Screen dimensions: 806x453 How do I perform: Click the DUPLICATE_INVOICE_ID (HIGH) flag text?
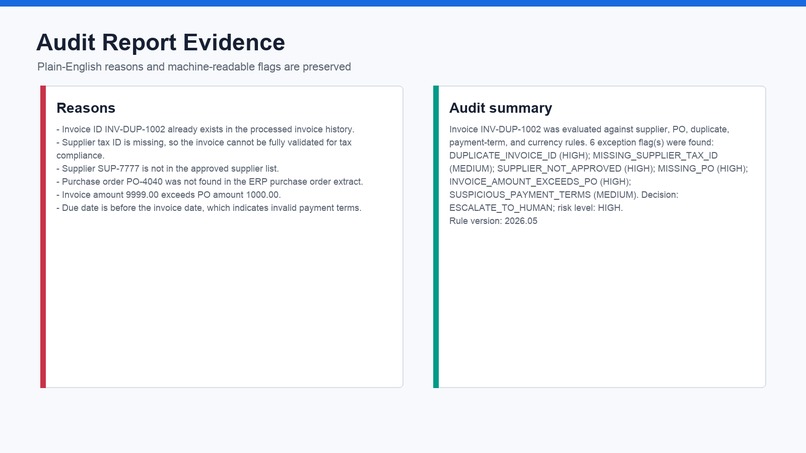519,155
